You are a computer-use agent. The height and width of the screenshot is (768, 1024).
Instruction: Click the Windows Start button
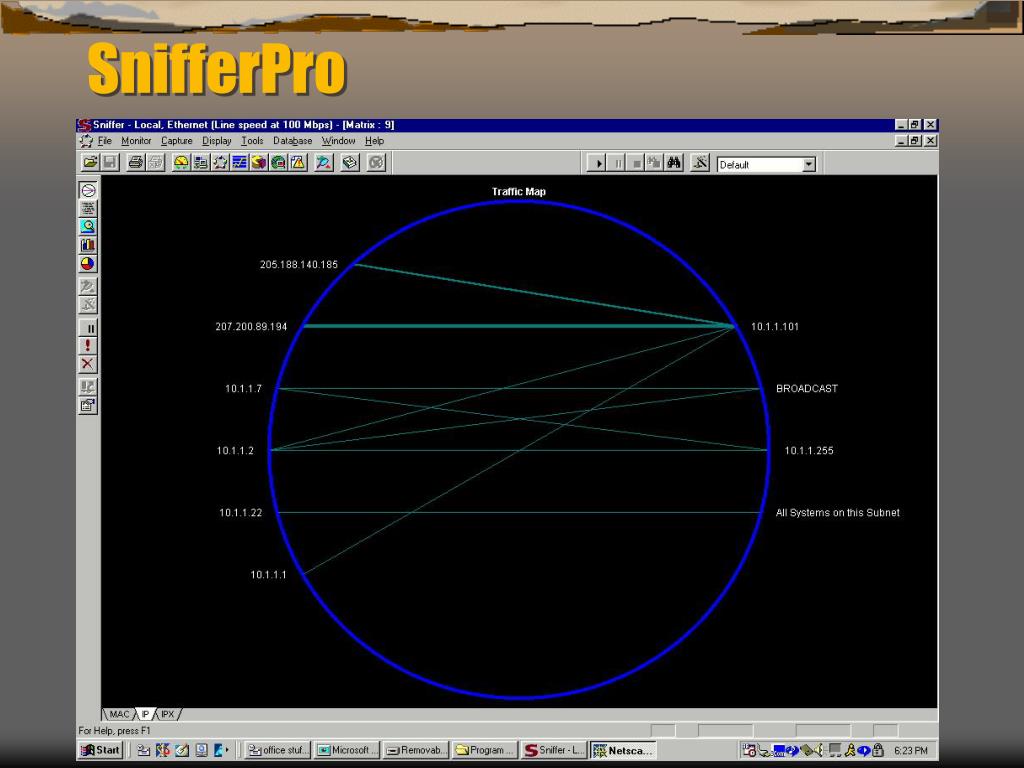100,750
